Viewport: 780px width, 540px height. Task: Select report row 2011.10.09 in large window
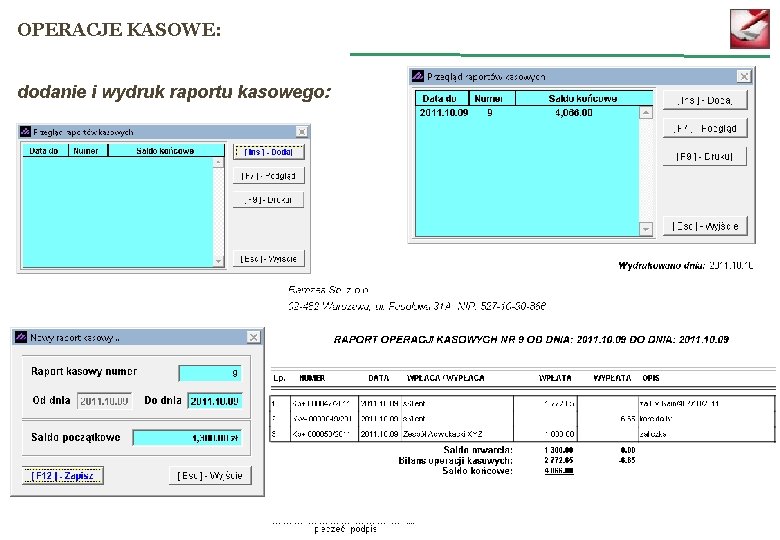coord(527,112)
